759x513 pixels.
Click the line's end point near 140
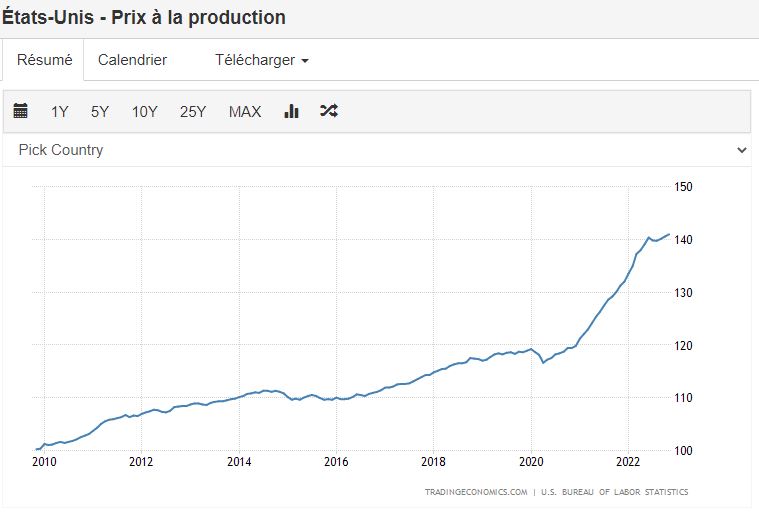point(668,235)
